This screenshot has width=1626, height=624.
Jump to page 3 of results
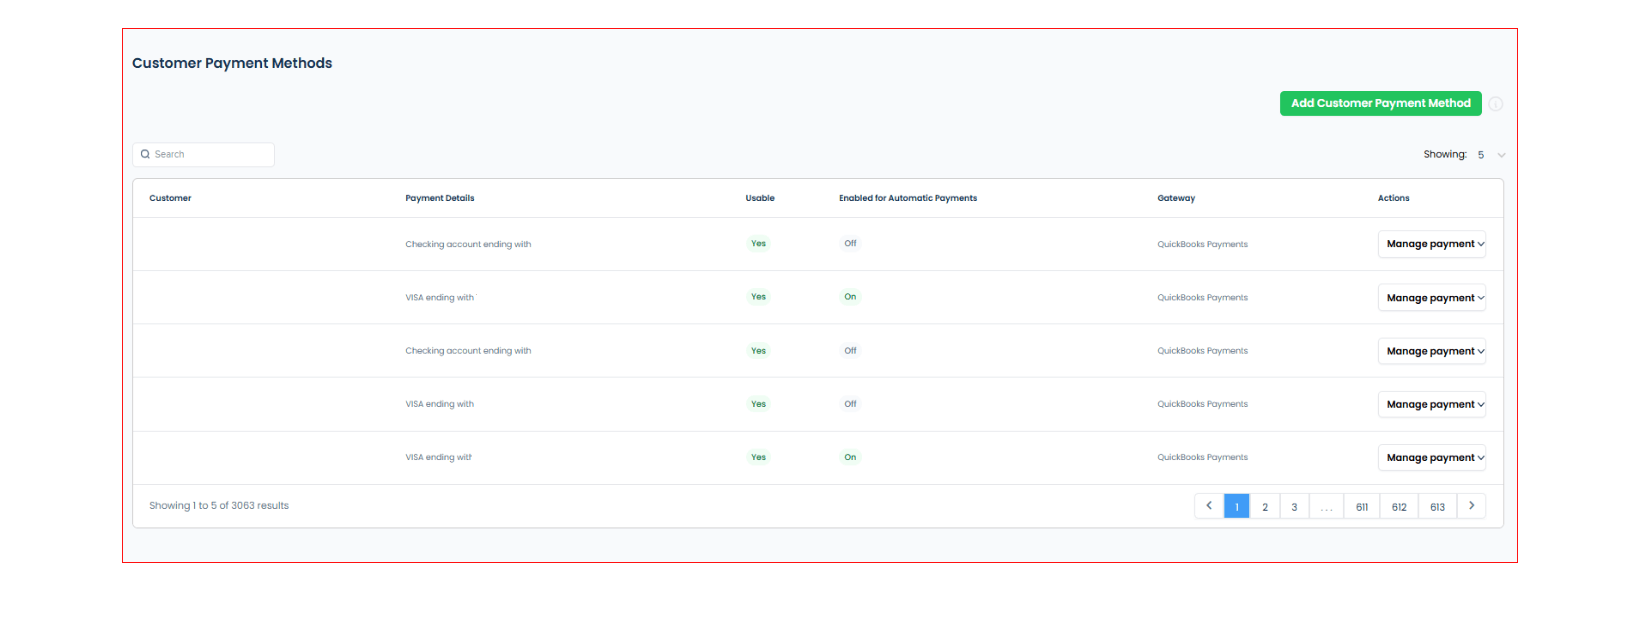pos(1294,507)
